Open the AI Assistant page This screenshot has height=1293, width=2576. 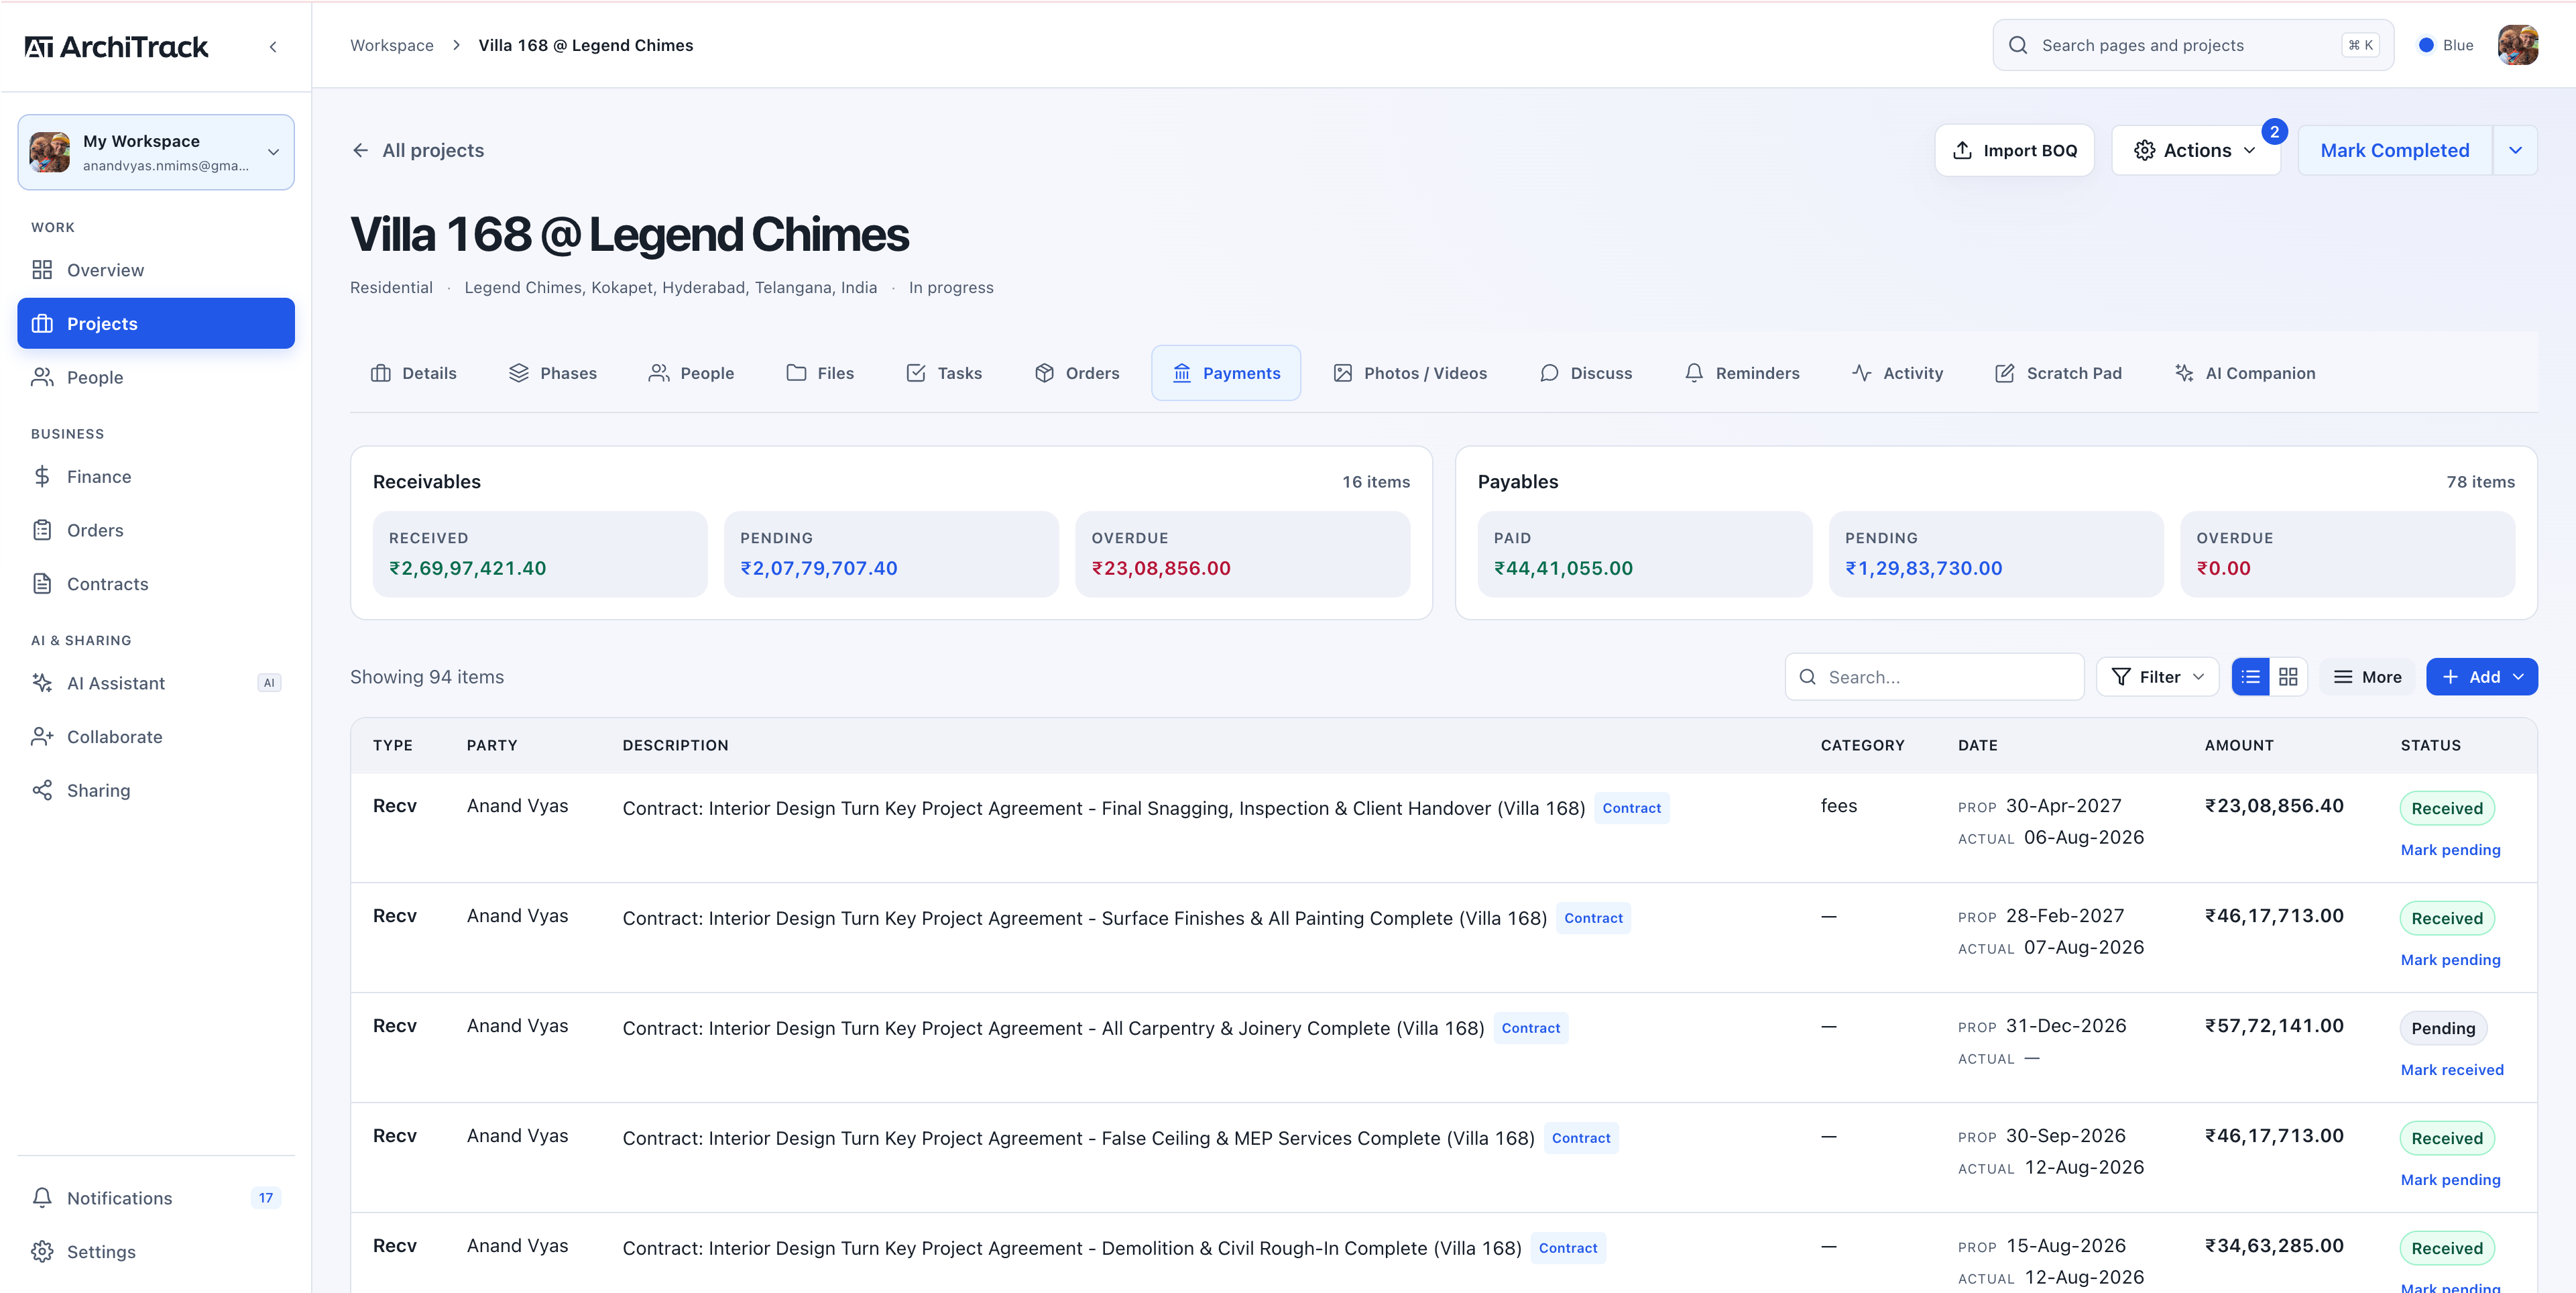[156, 683]
